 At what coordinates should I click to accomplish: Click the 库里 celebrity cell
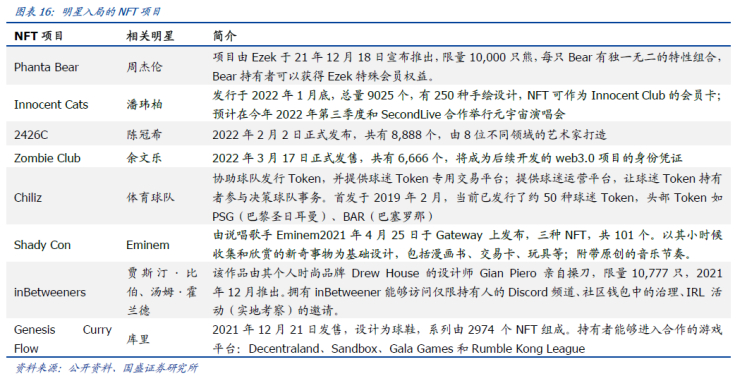[138, 339]
